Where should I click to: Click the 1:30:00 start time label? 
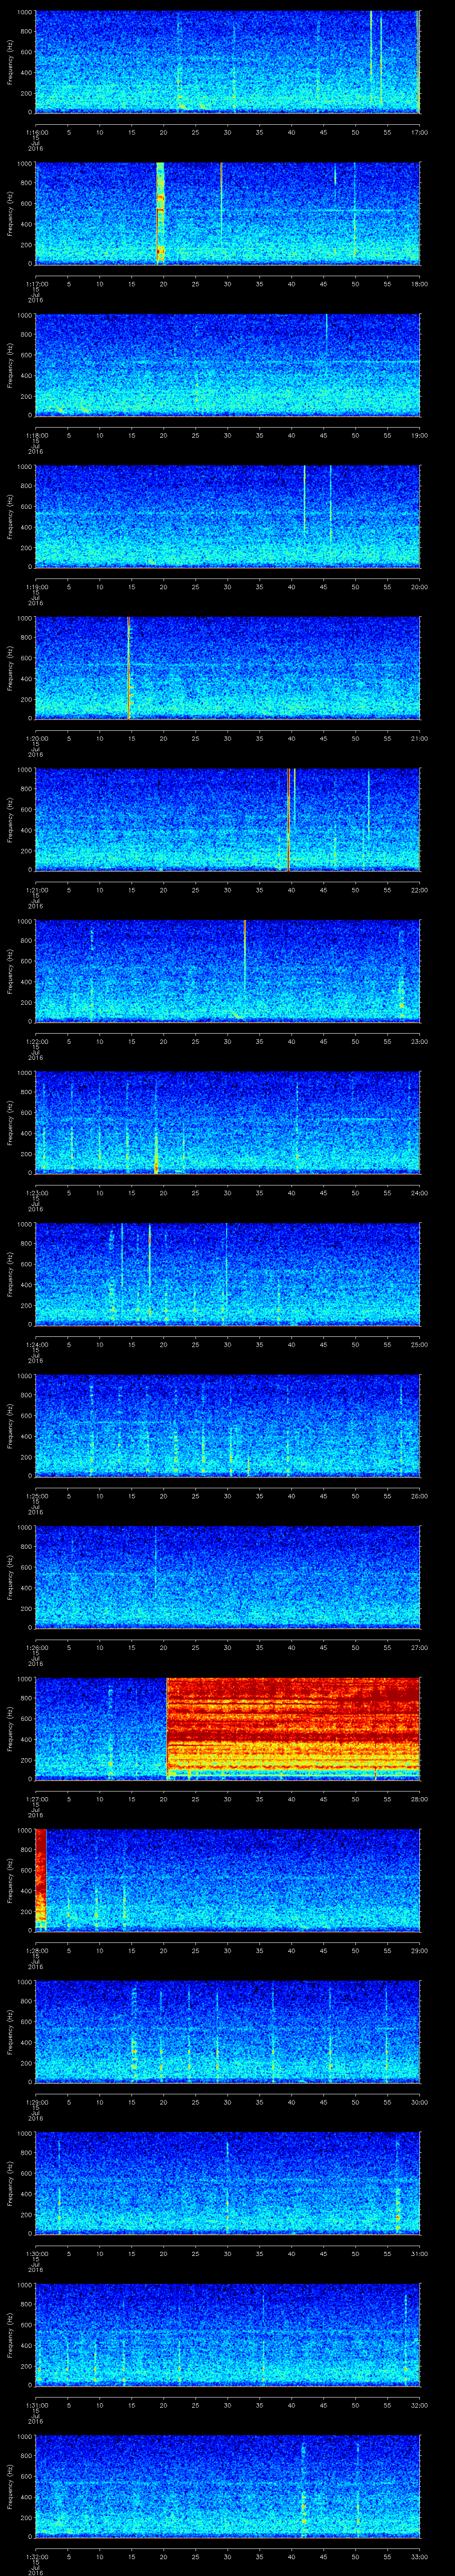(x=36, y=2253)
